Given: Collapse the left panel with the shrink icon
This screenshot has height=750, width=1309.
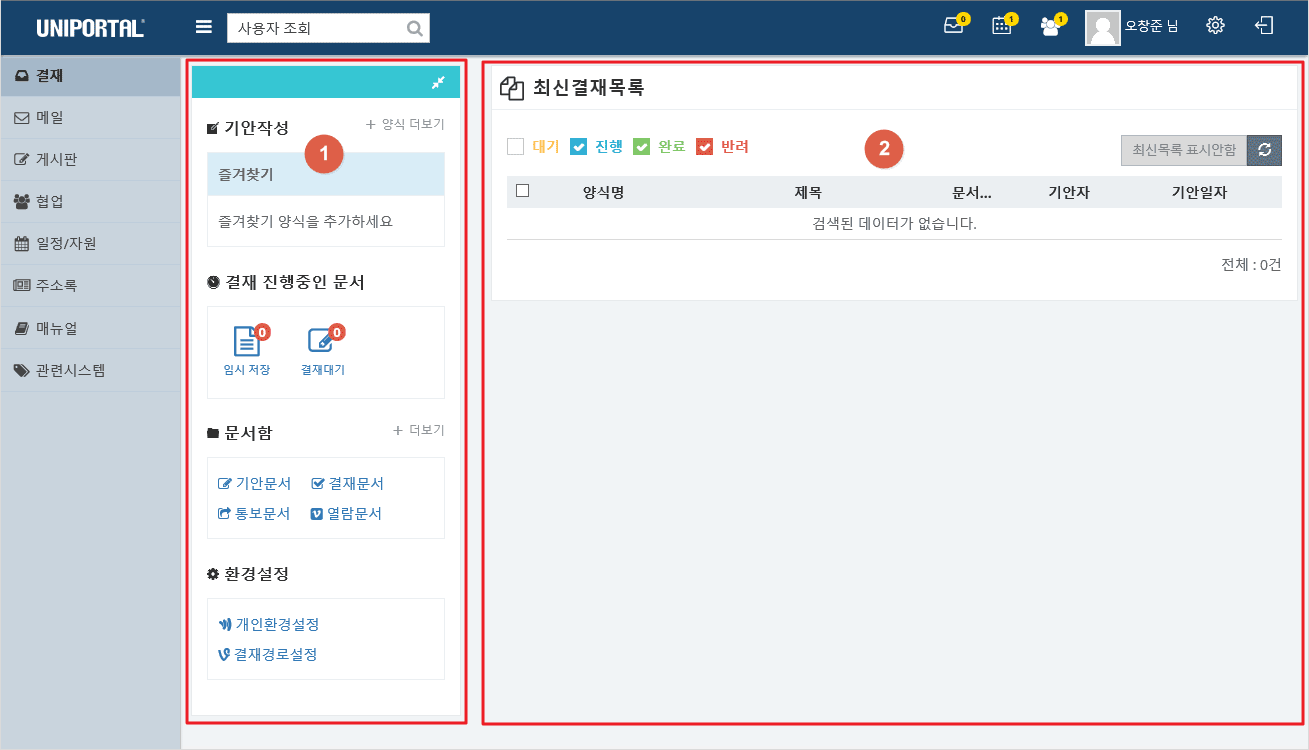Looking at the screenshot, I should pos(437,82).
